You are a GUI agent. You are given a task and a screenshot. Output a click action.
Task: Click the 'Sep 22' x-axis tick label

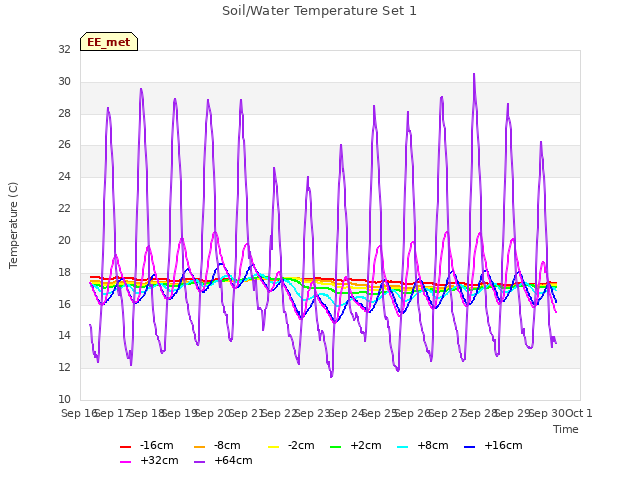[280, 413]
